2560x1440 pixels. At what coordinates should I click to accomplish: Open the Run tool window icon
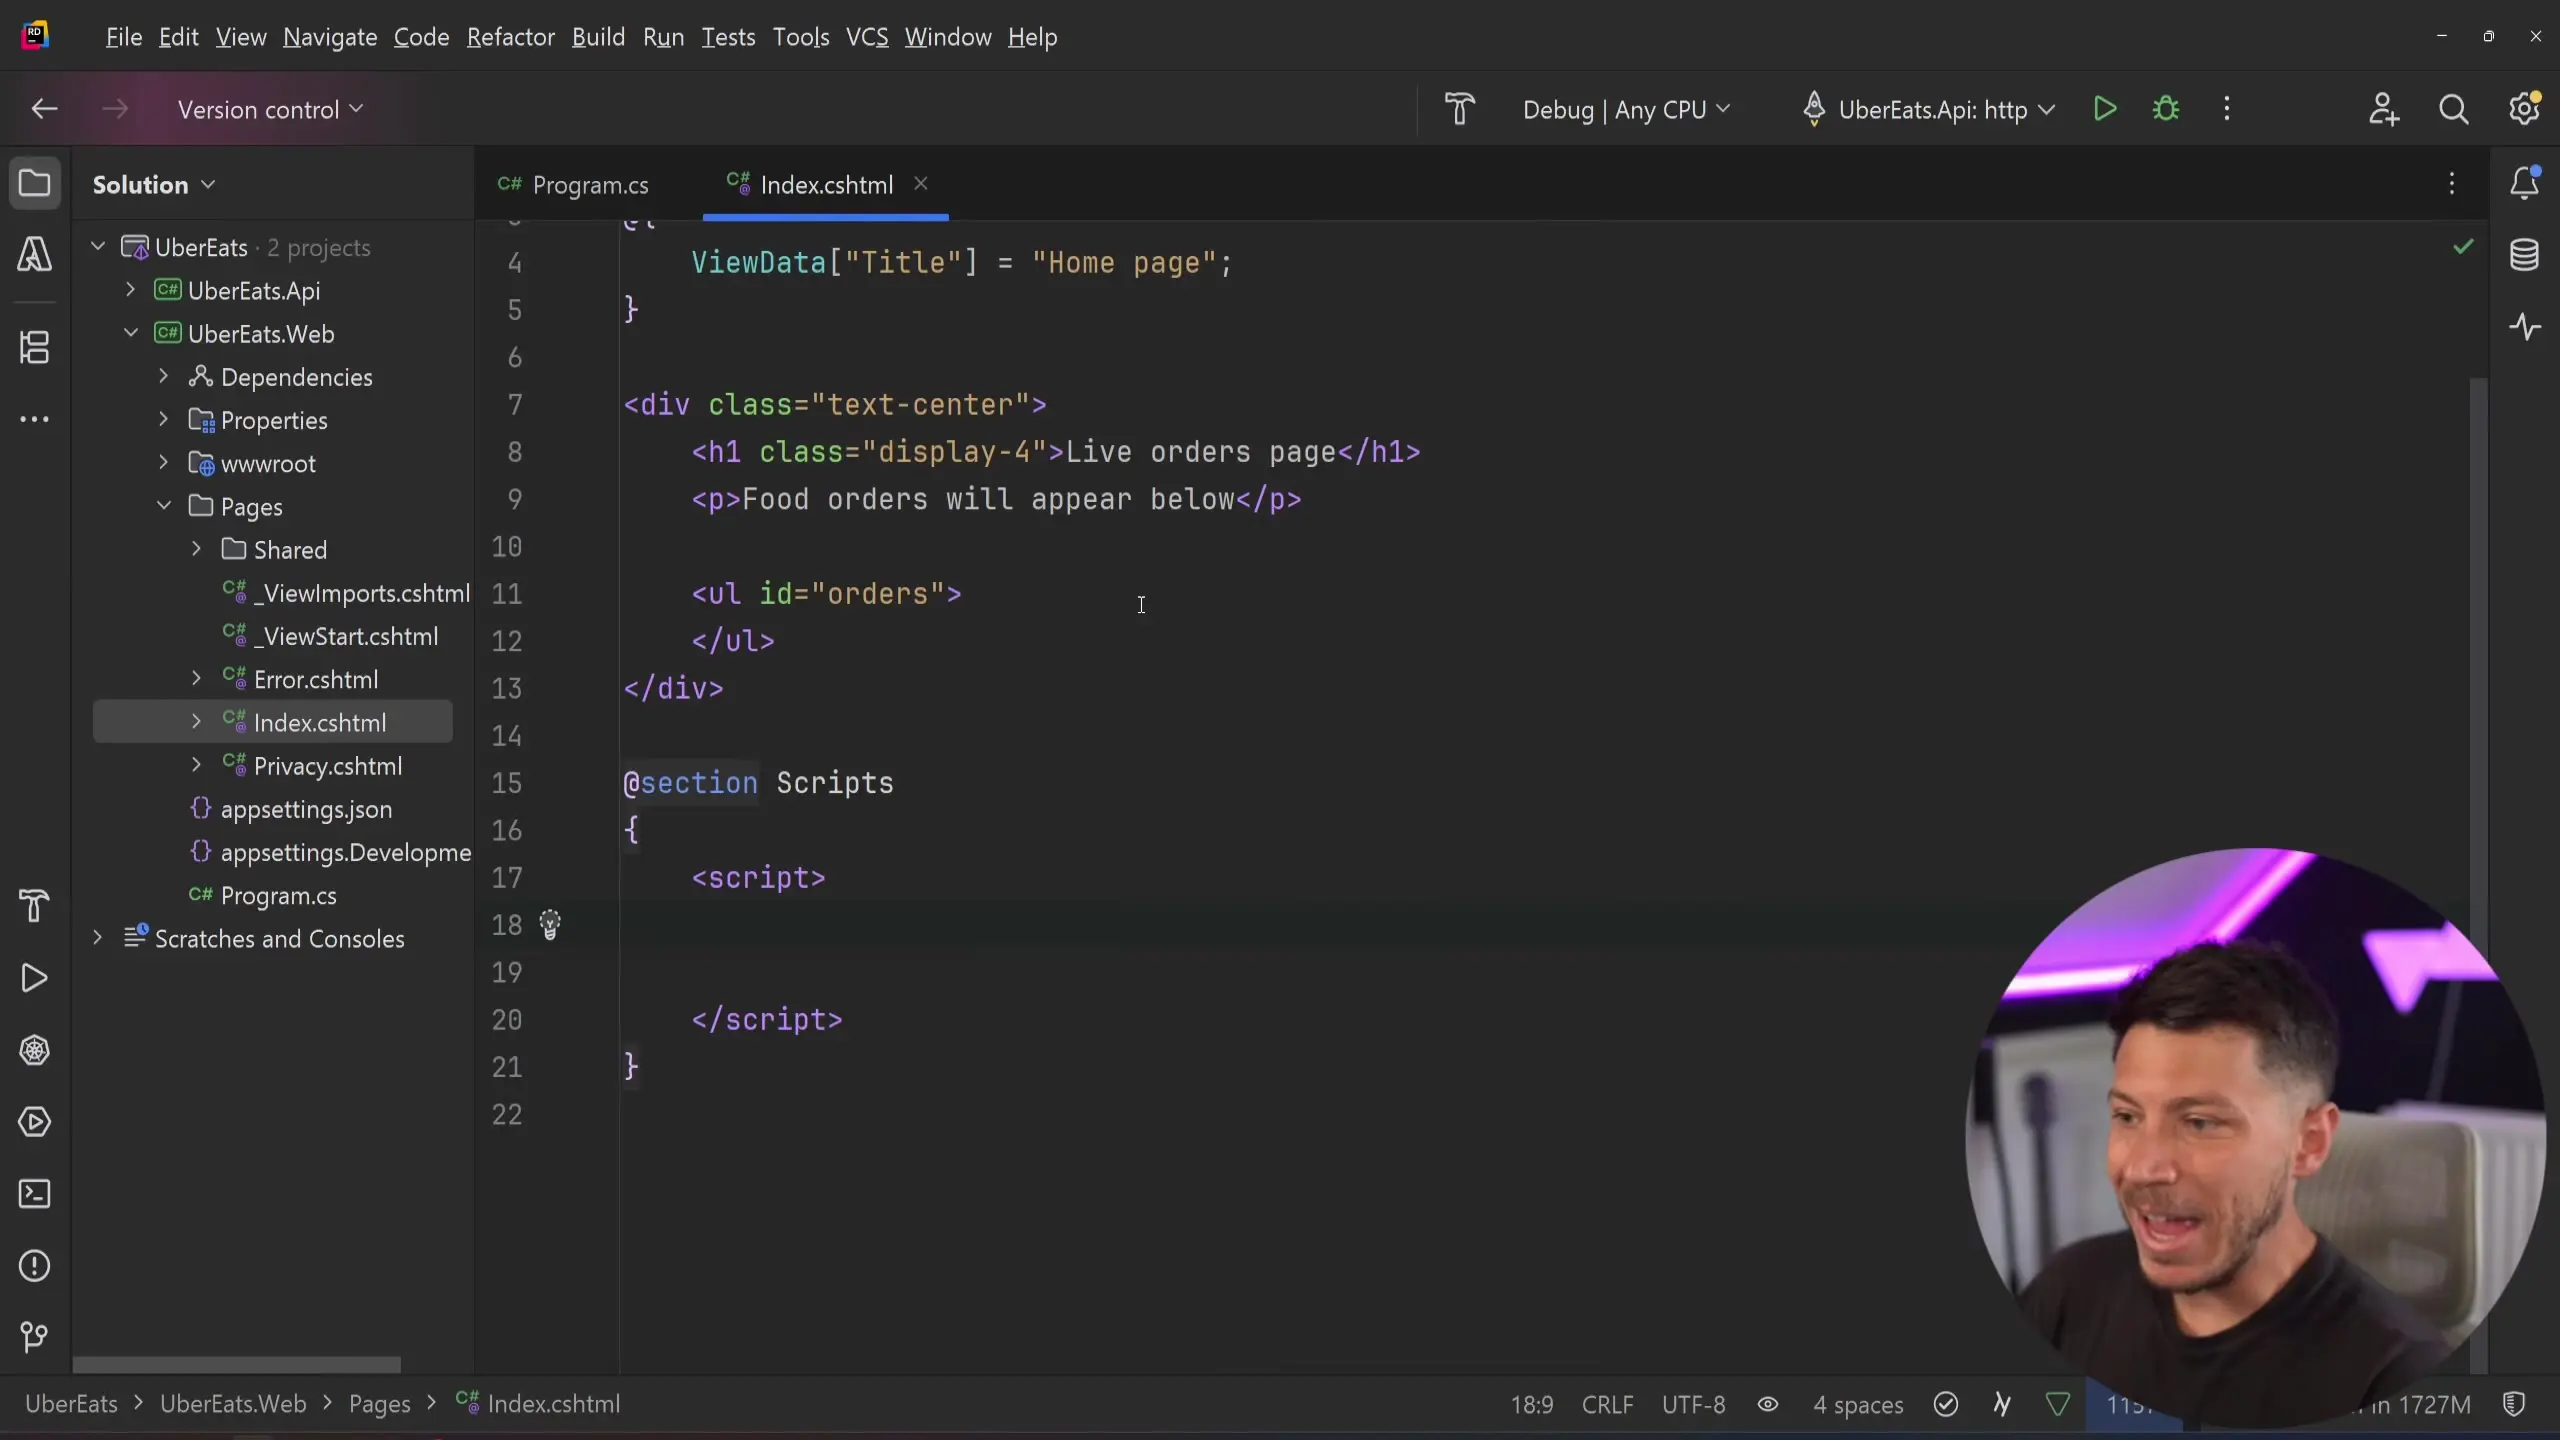tap(35, 978)
